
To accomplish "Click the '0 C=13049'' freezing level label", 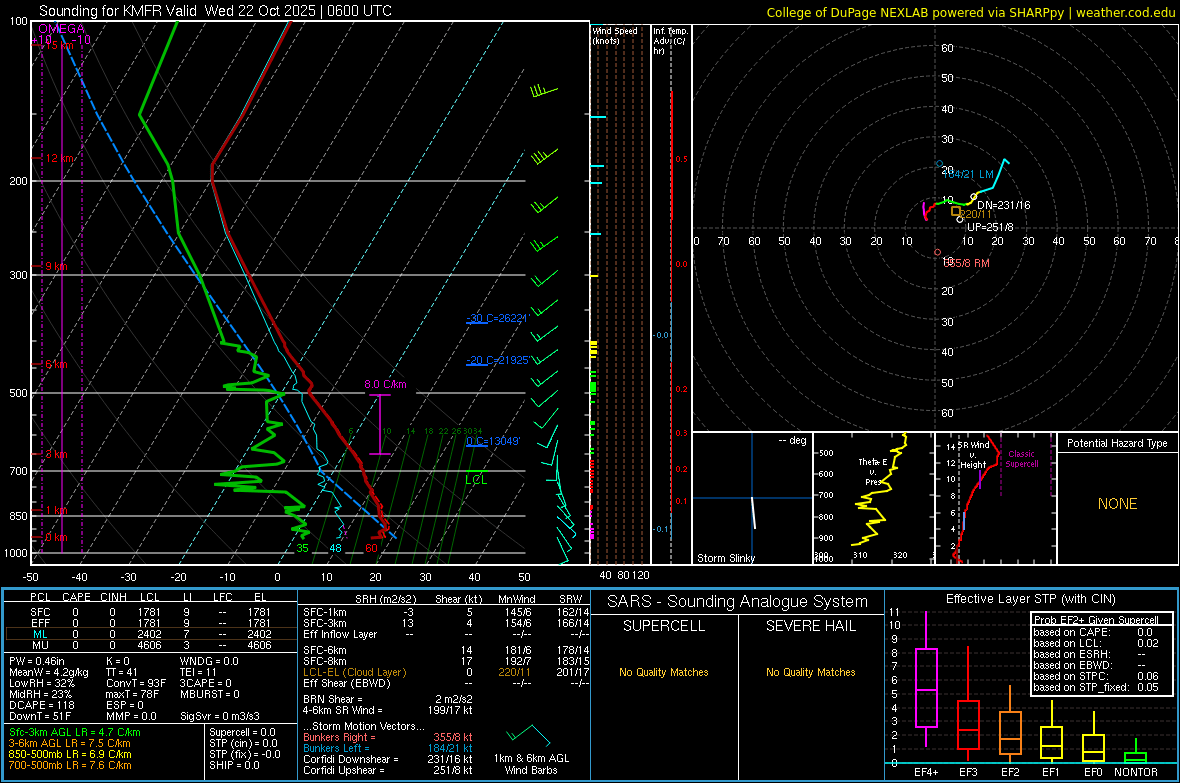I will [x=493, y=441].
